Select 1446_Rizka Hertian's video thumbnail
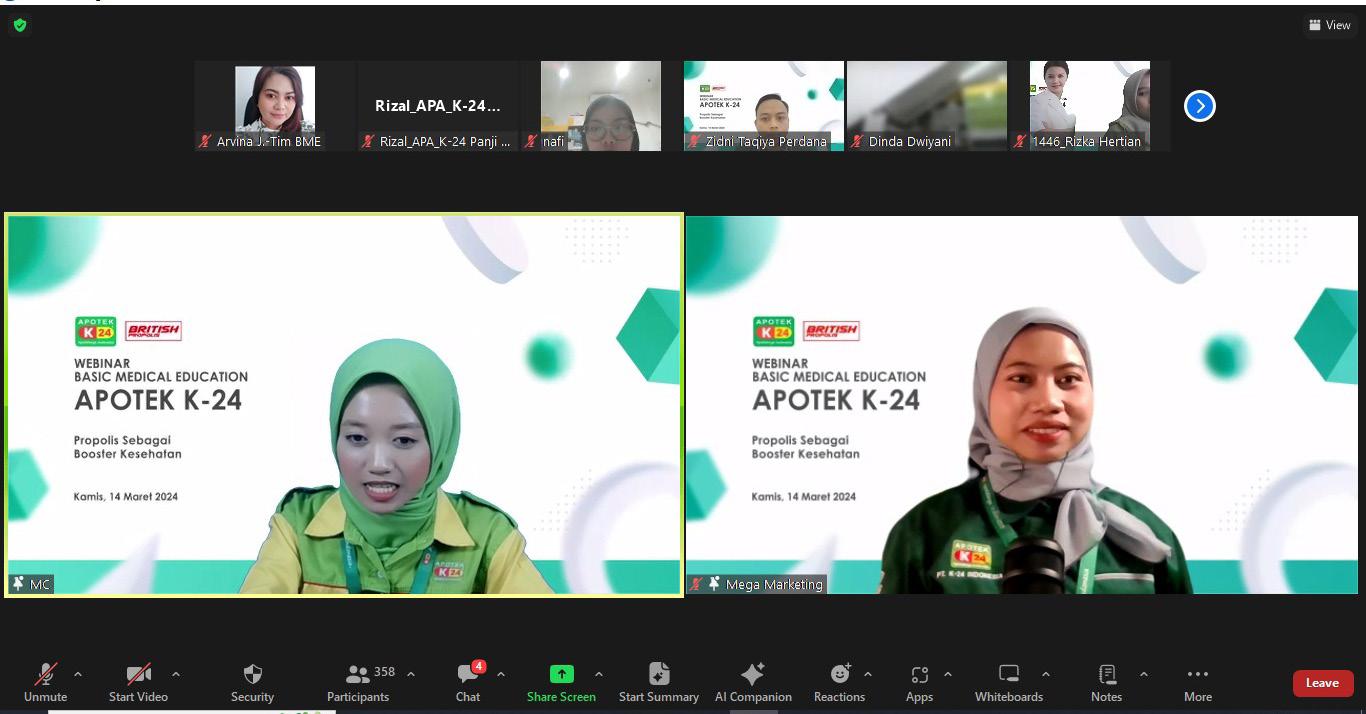 coord(1090,106)
